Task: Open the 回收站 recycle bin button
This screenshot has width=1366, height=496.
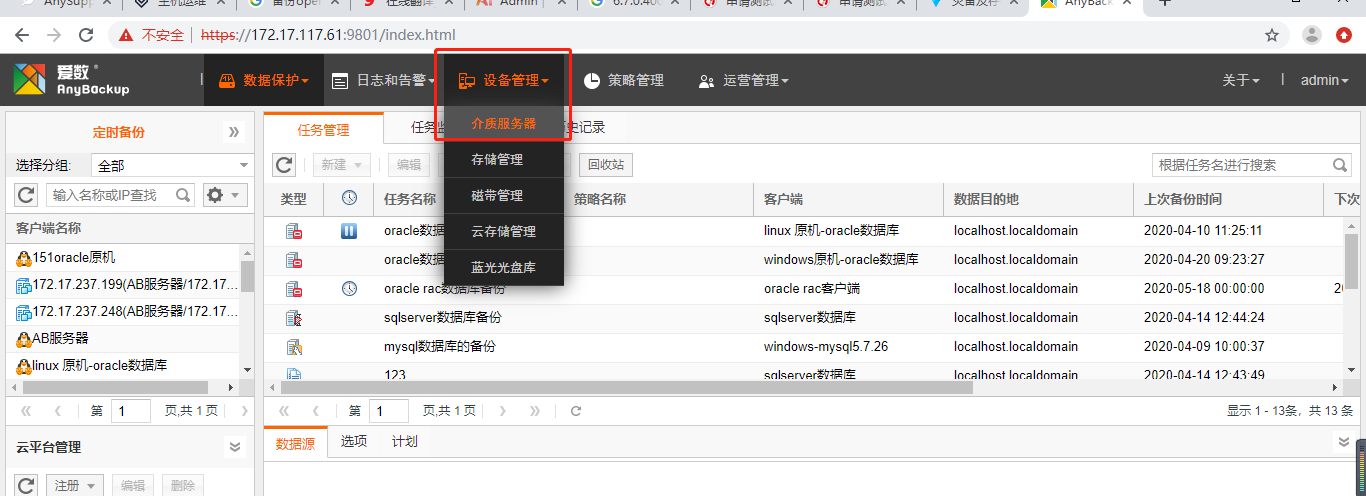Action: [606, 165]
